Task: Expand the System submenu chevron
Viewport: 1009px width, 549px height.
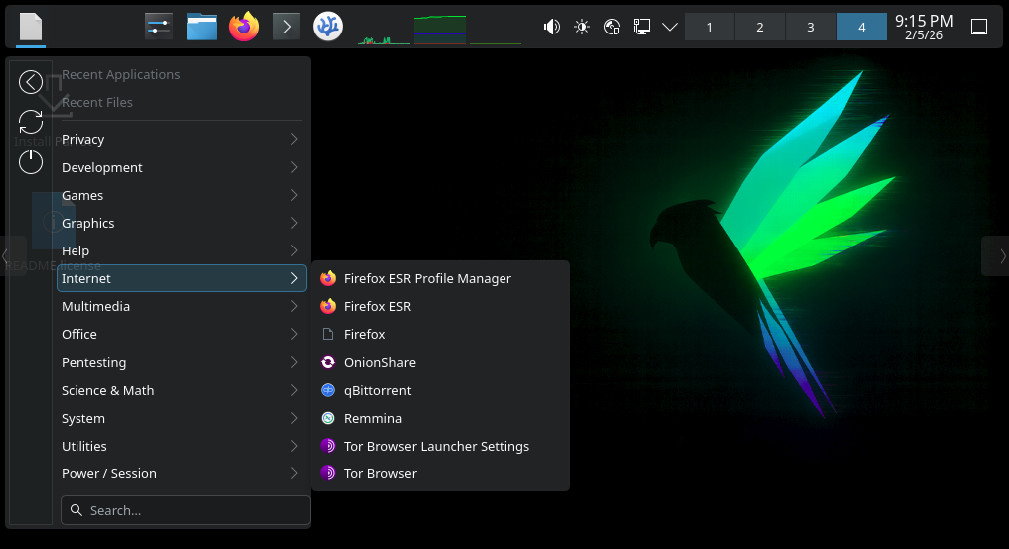Action: tap(294, 418)
